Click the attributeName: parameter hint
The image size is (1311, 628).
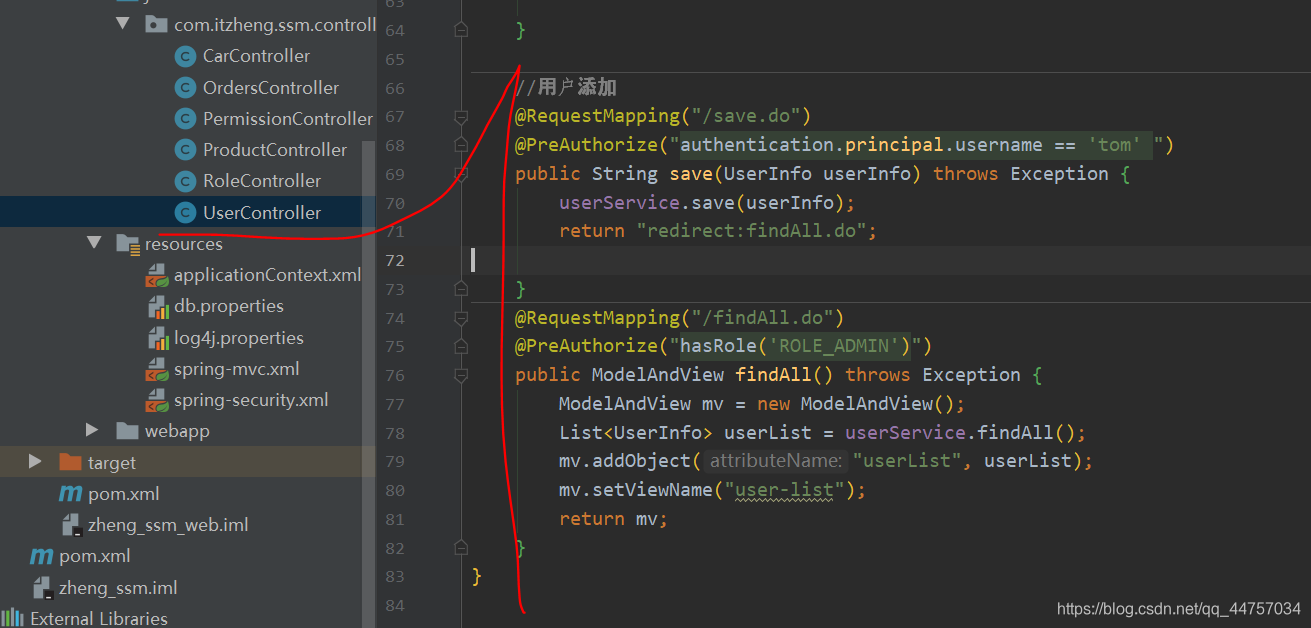(x=776, y=461)
